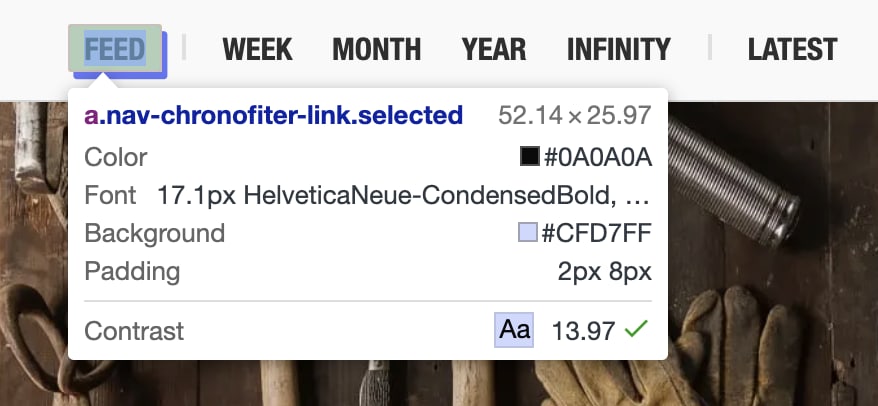The height and width of the screenshot is (406, 878).
Task: Choose the INFINITY filter option
Action: (x=618, y=48)
